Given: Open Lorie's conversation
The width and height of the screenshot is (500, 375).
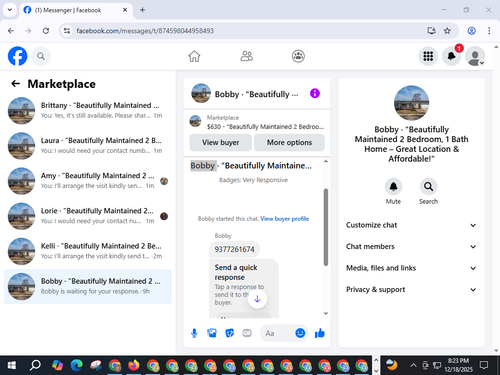Looking at the screenshot, I should pos(88,216).
